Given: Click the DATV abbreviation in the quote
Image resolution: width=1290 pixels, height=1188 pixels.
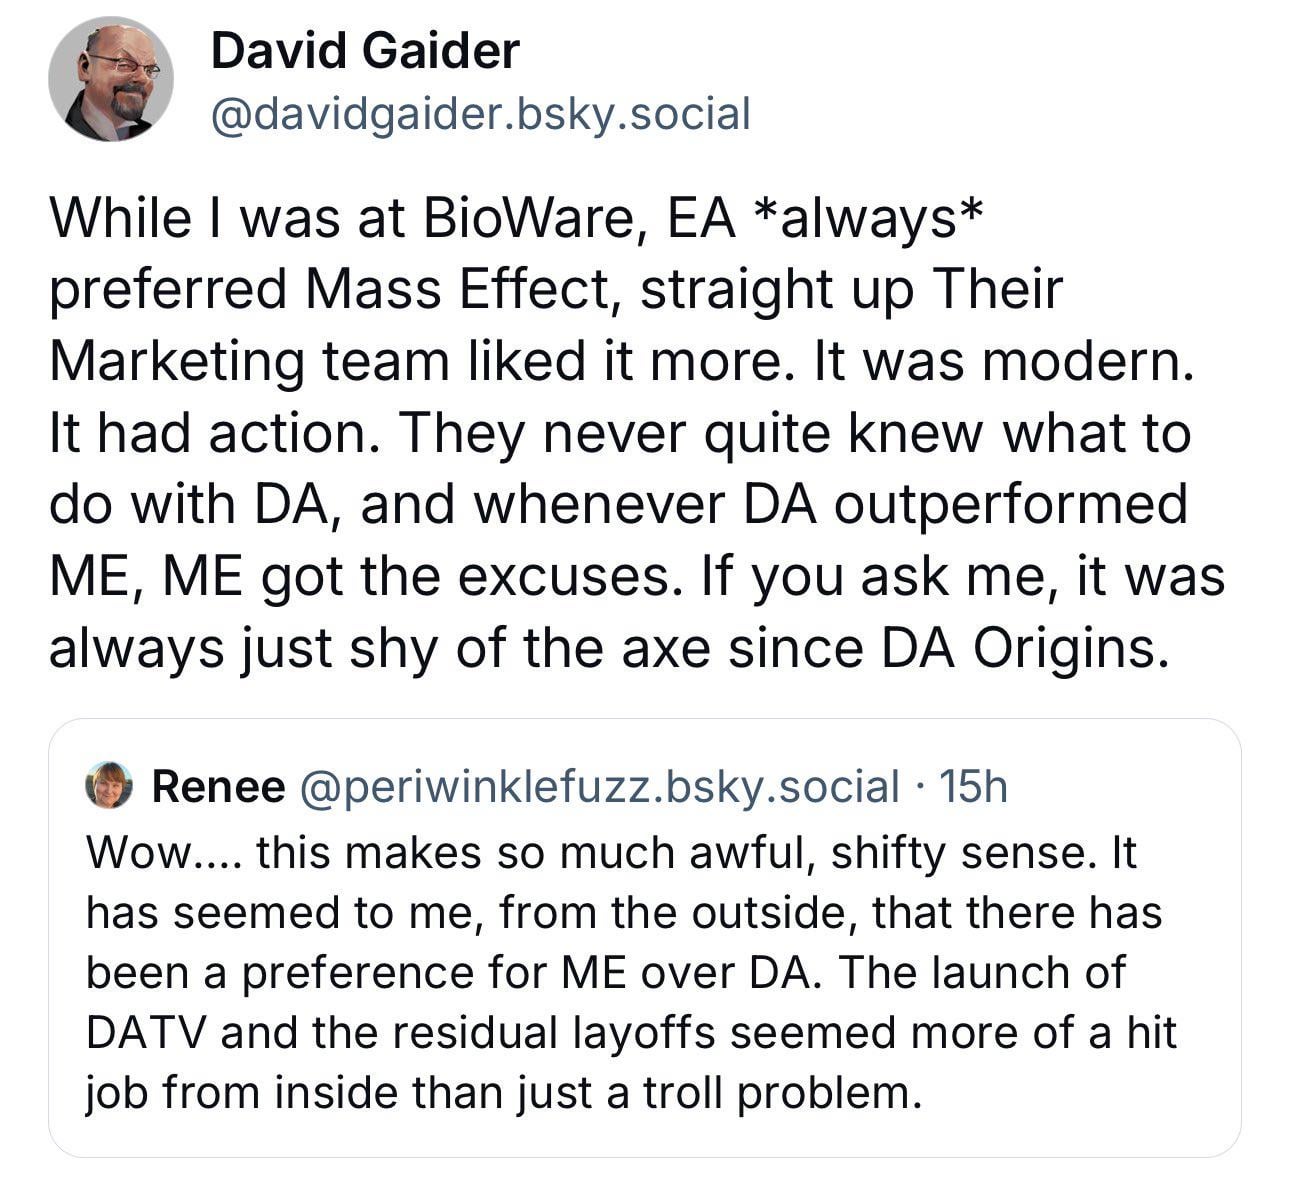Looking at the screenshot, I should pos(146,1032).
